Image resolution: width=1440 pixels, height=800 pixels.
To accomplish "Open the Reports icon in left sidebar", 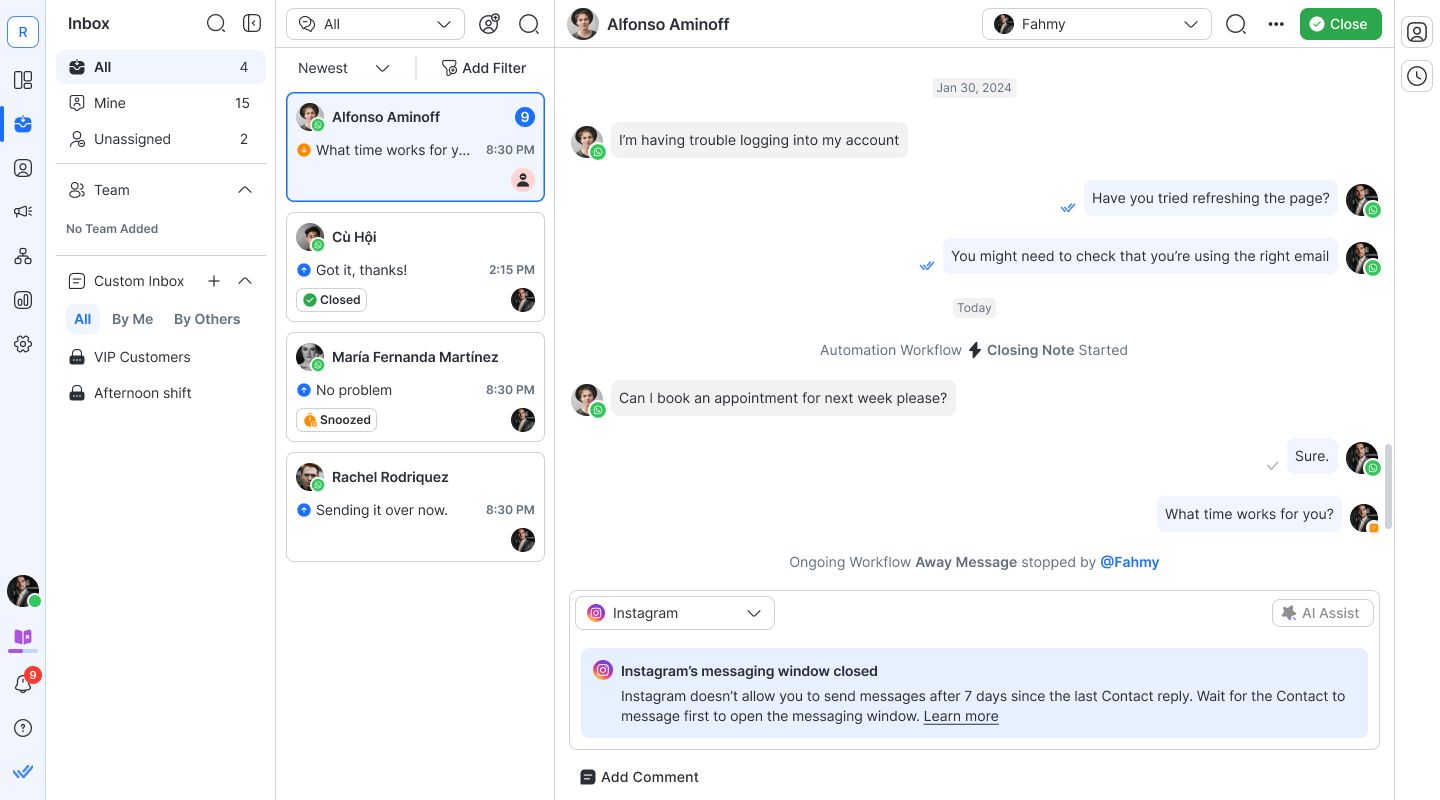I will point(23,300).
